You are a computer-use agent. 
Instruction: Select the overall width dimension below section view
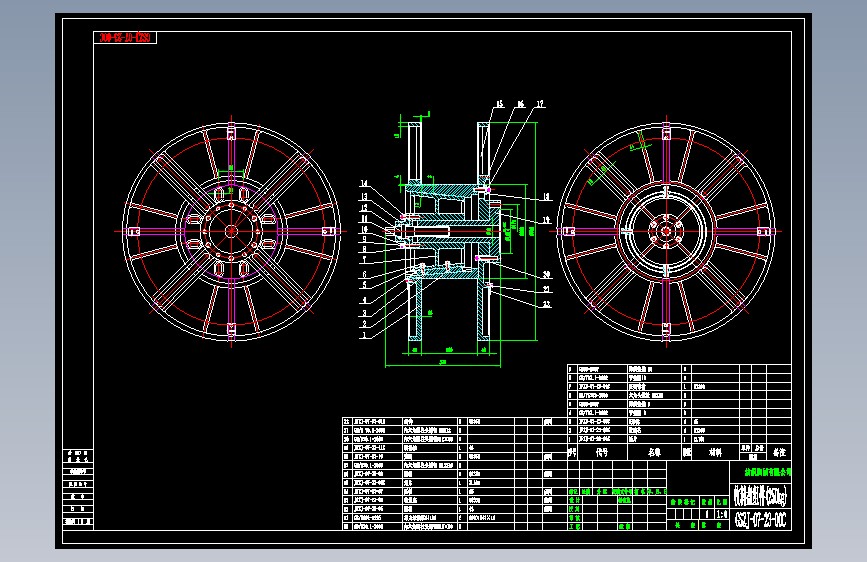(442, 362)
